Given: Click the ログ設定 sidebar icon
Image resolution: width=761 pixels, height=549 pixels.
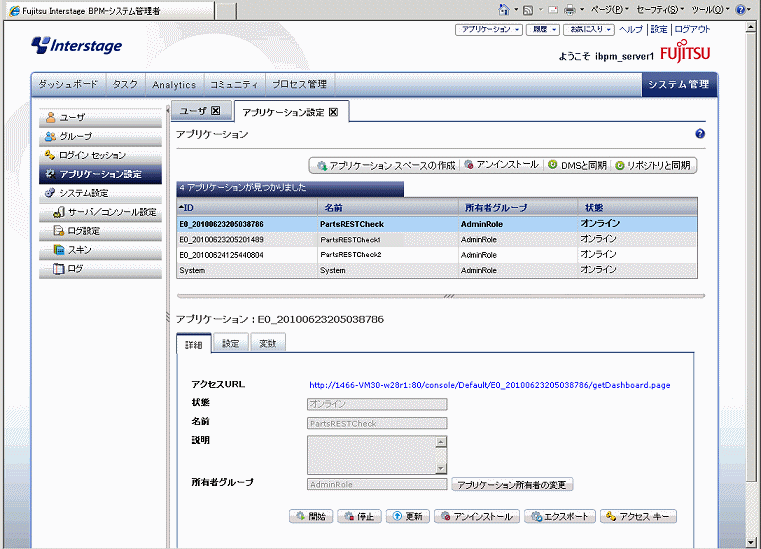Looking at the screenshot, I should [x=59, y=231].
